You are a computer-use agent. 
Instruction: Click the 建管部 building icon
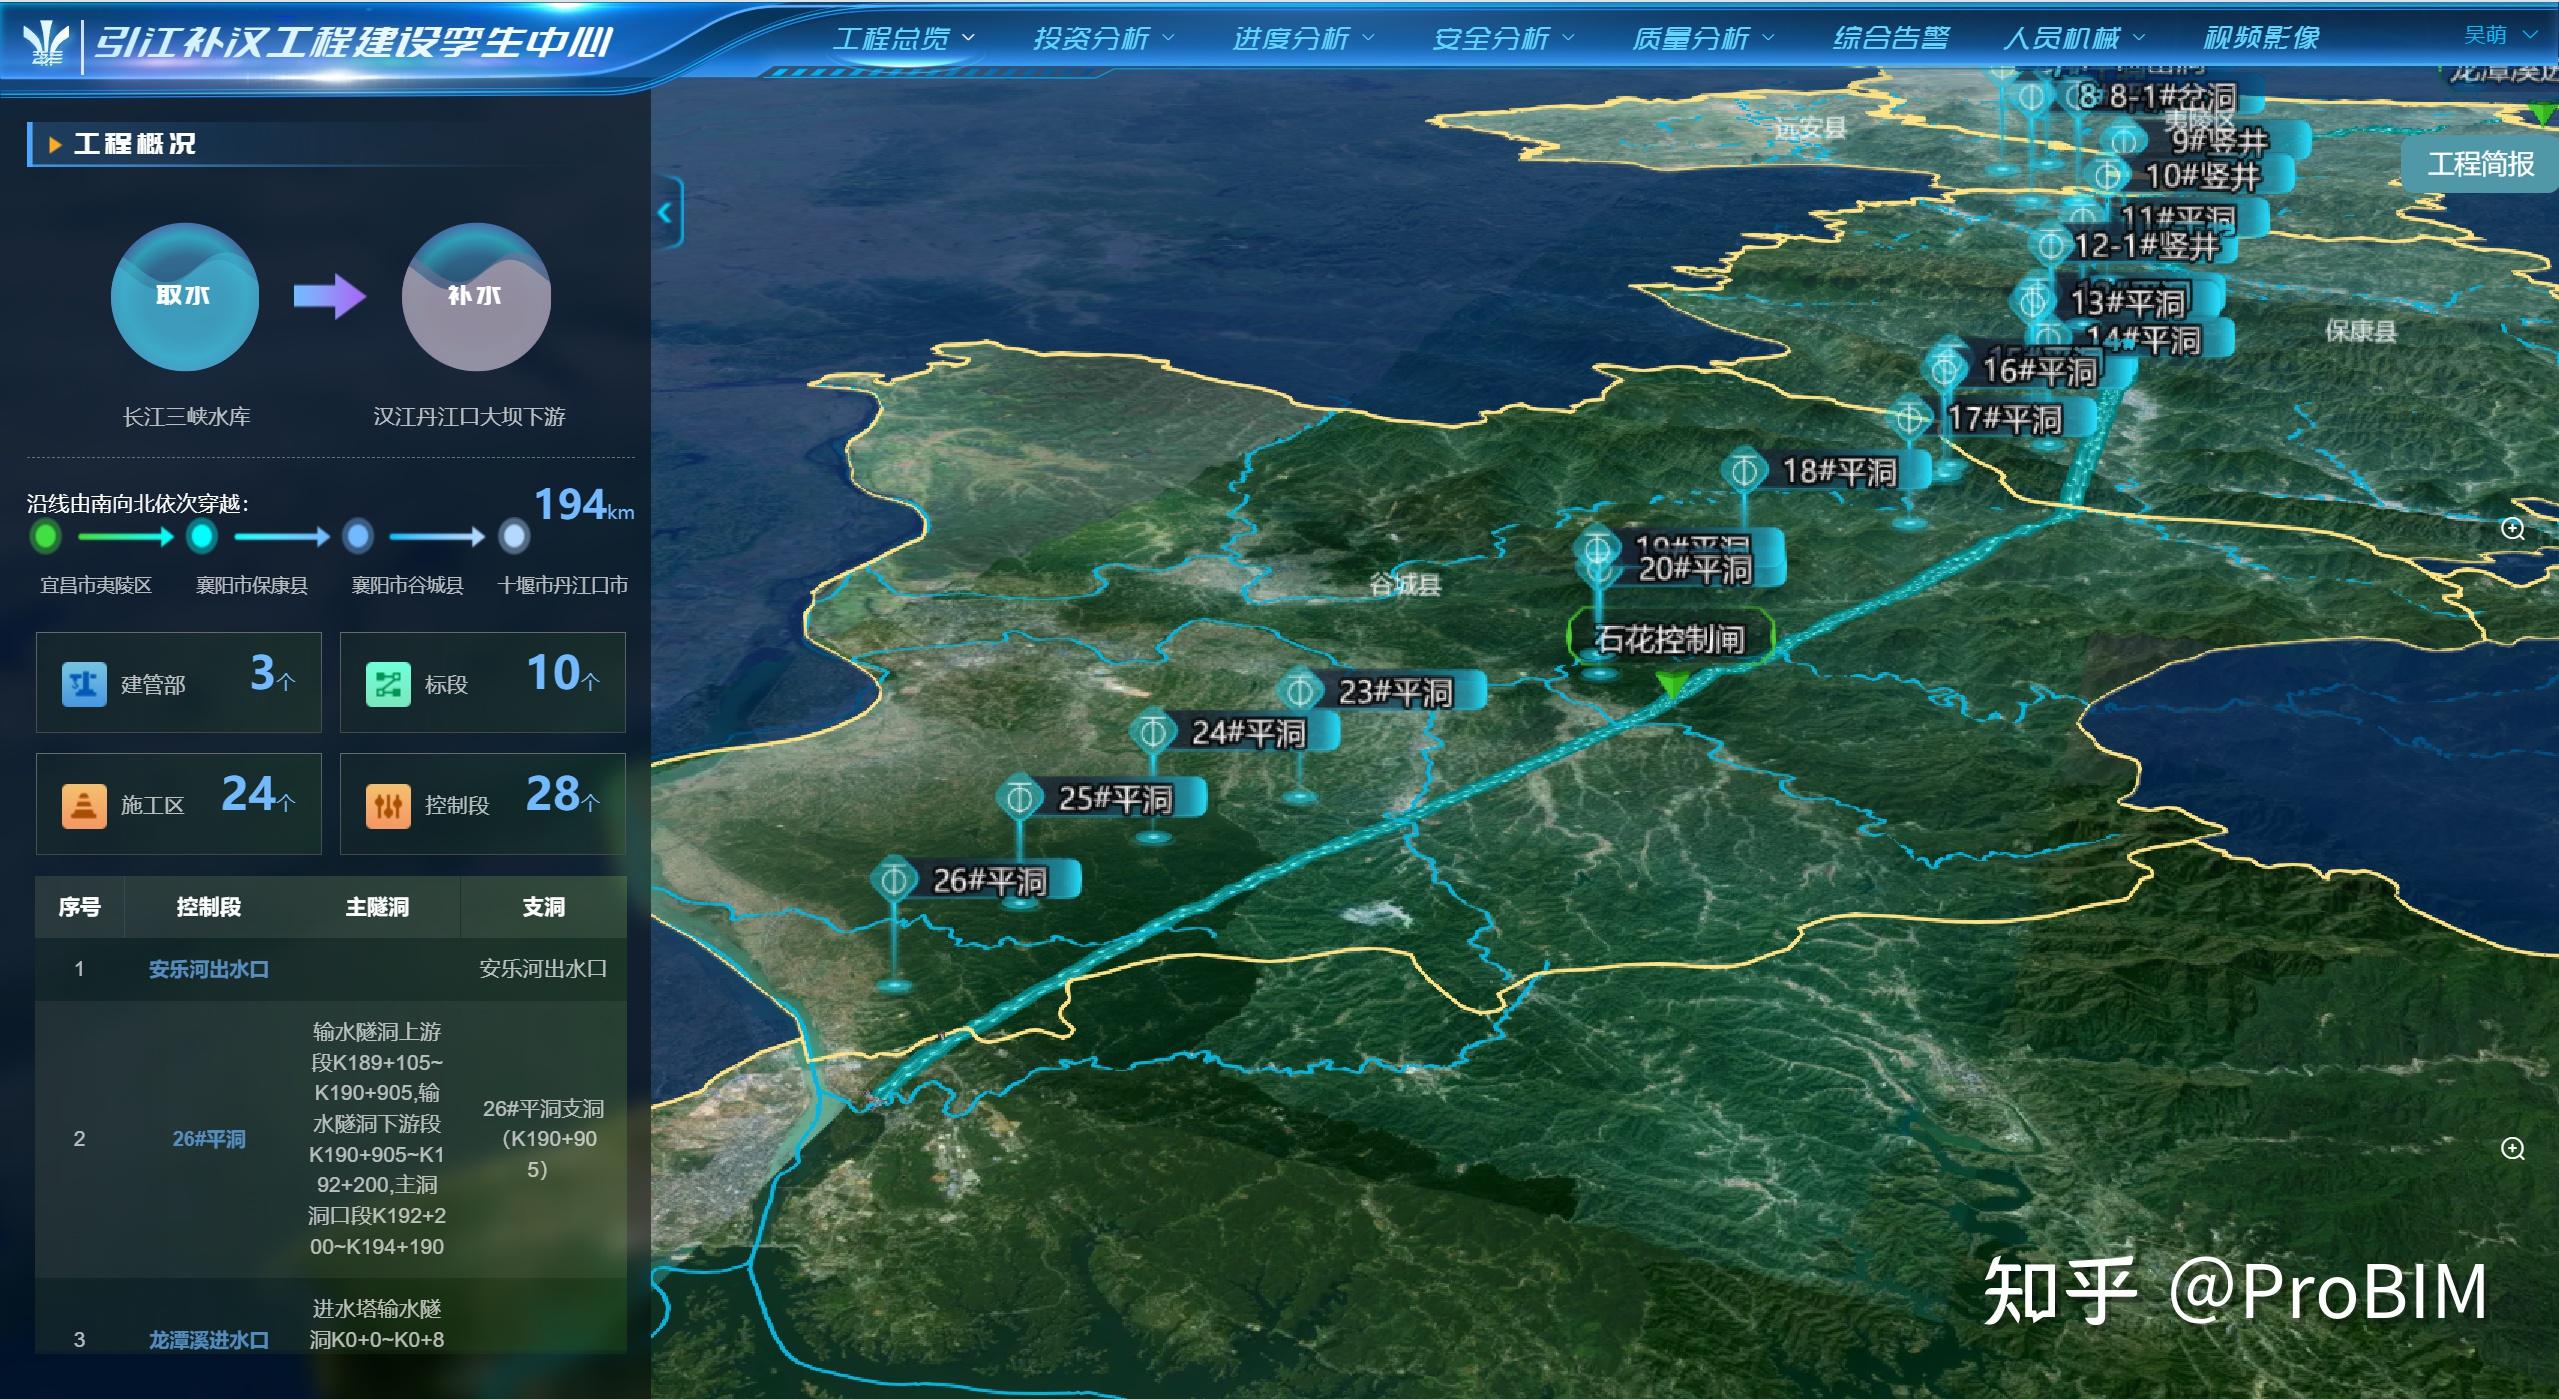[84, 685]
